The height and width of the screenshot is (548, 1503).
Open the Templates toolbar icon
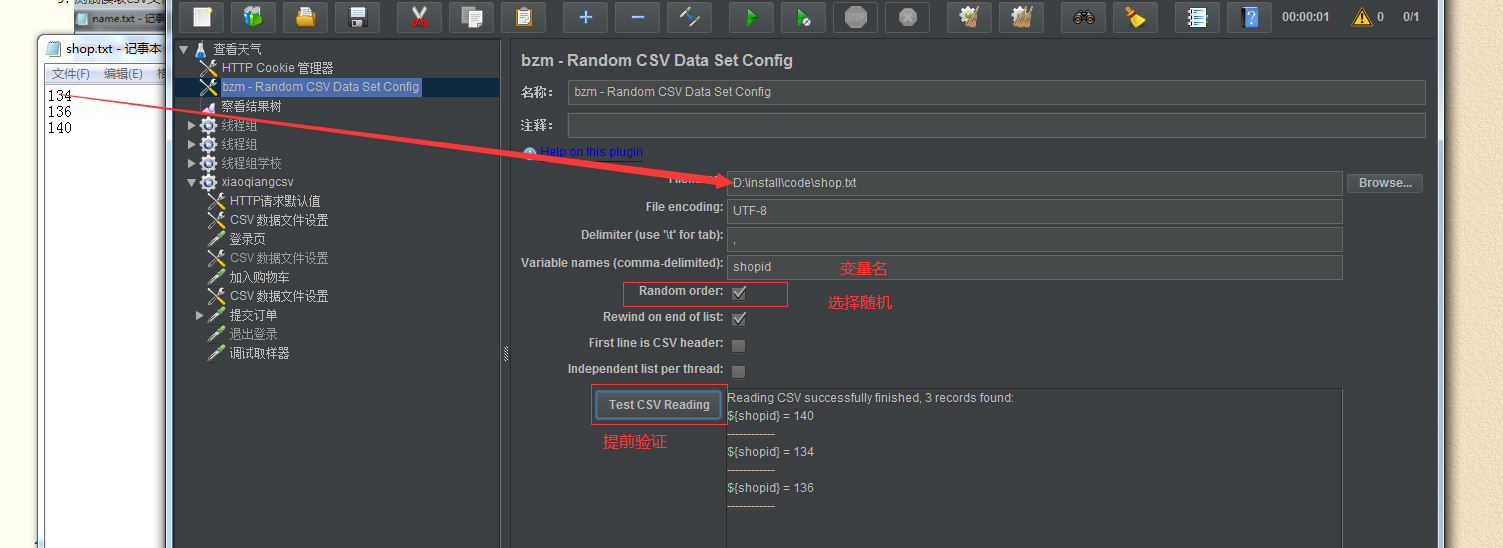tap(254, 17)
